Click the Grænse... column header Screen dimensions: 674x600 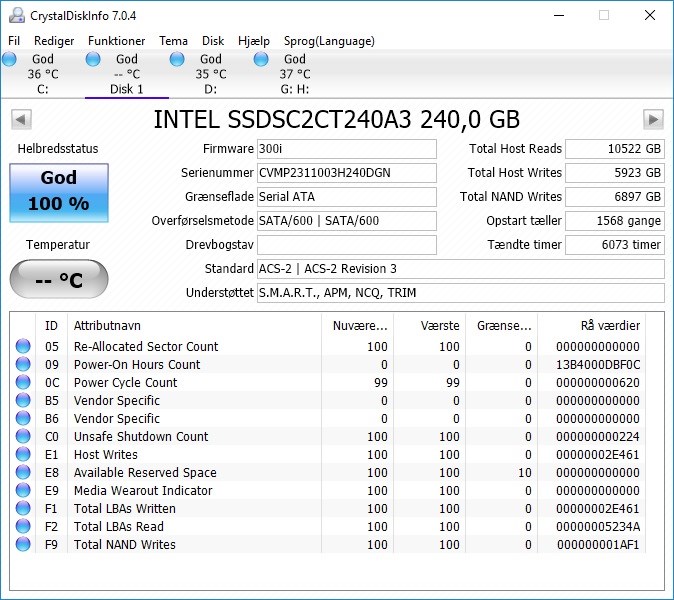coord(501,325)
